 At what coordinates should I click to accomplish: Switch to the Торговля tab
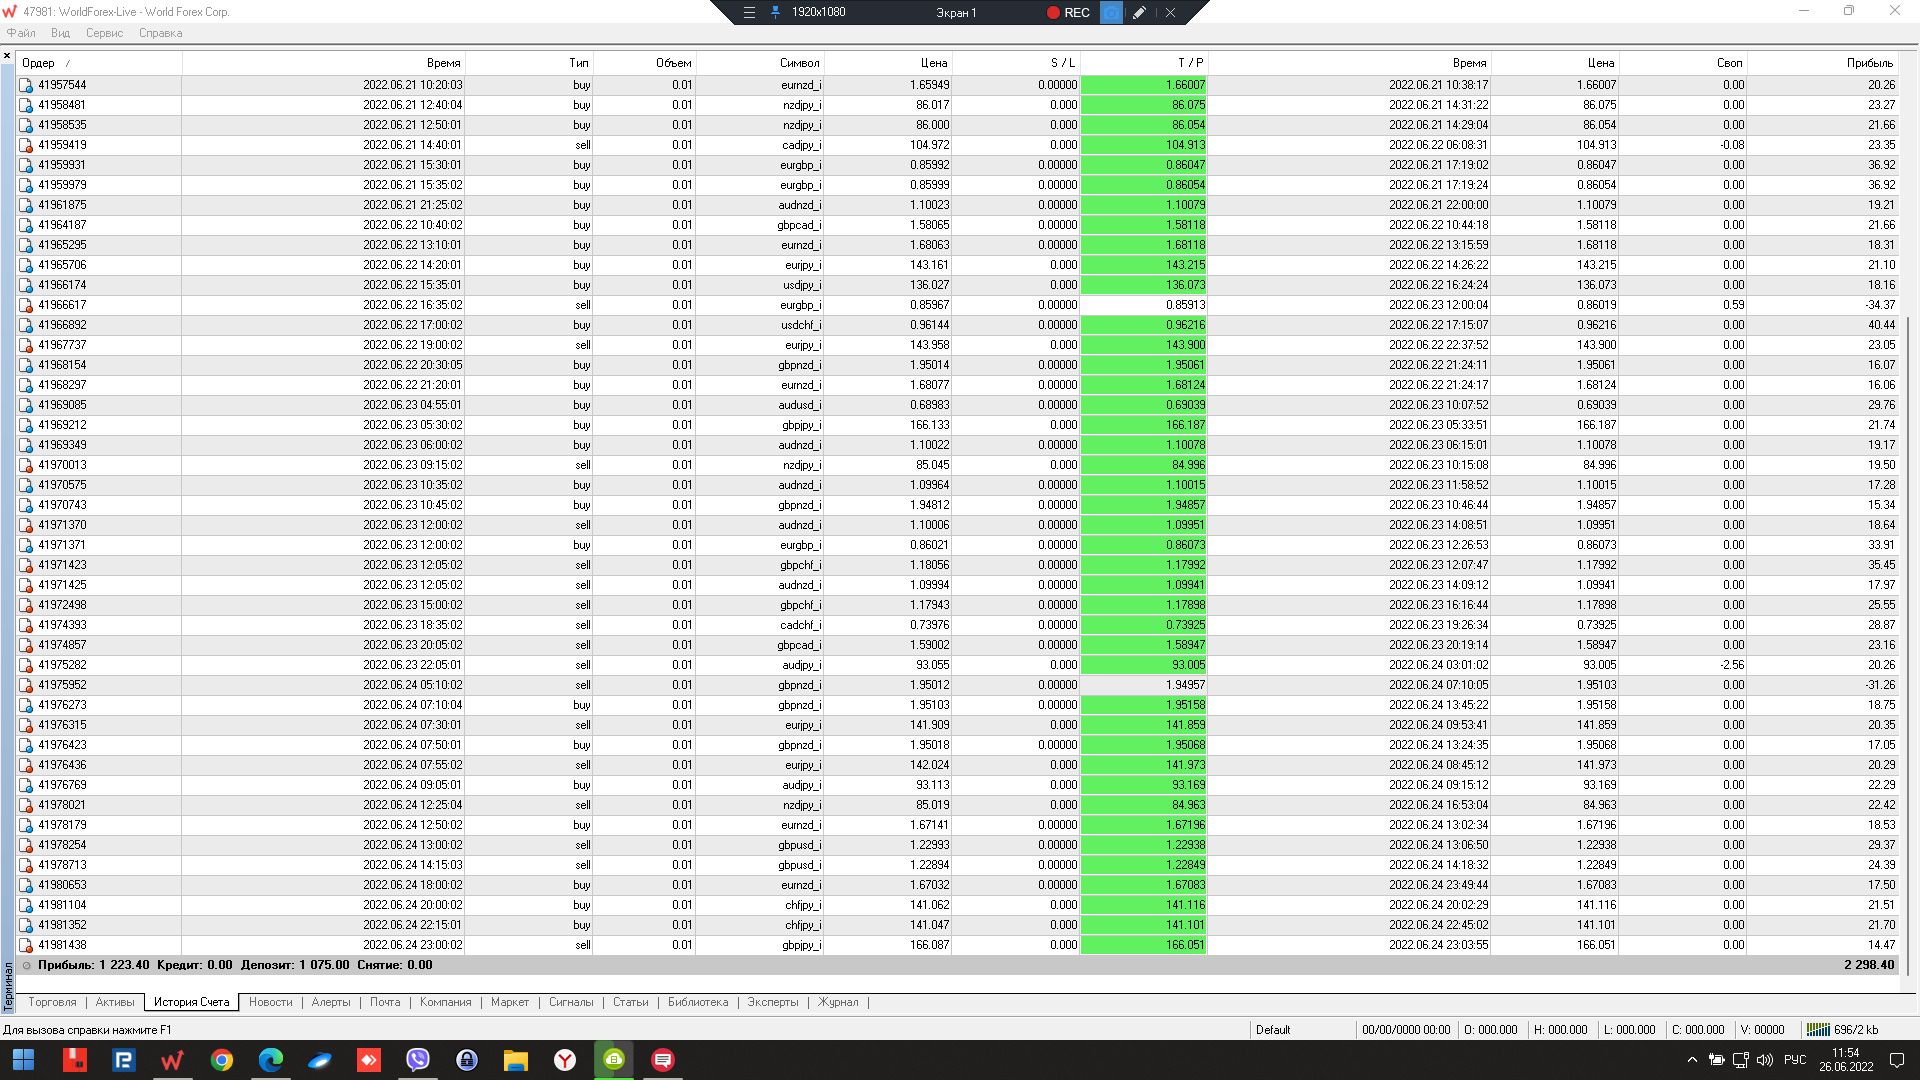tap(52, 1002)
